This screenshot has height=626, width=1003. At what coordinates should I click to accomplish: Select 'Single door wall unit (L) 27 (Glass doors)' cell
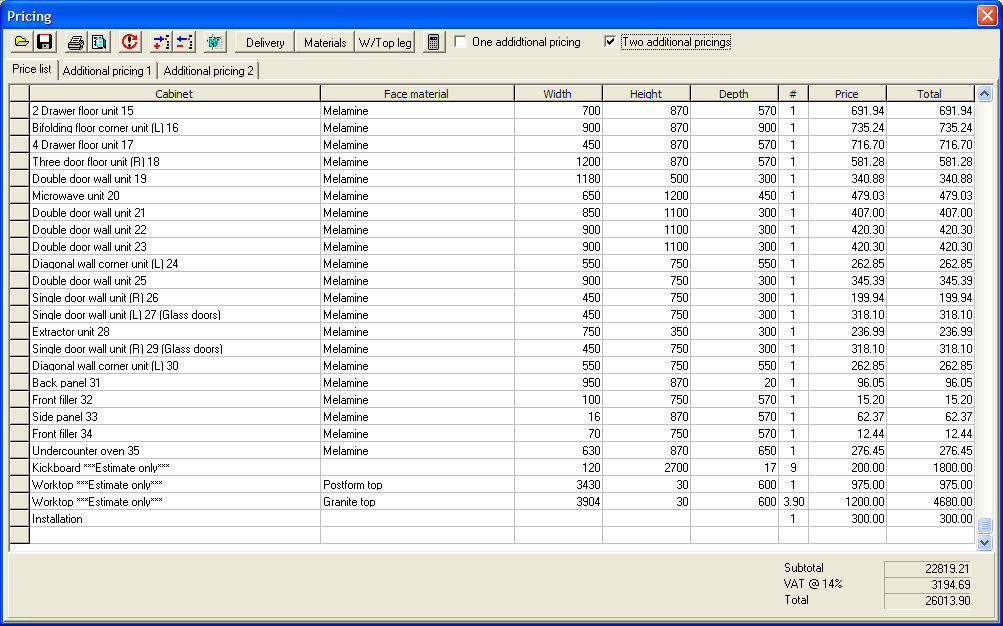tap(174, 315)
